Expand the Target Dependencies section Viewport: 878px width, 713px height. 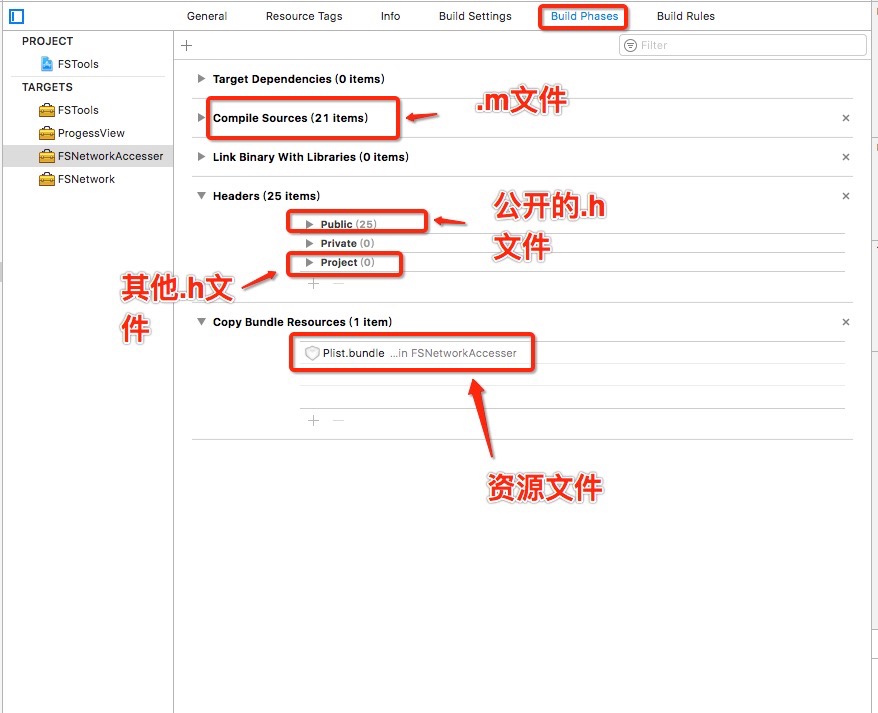point(202,79)
